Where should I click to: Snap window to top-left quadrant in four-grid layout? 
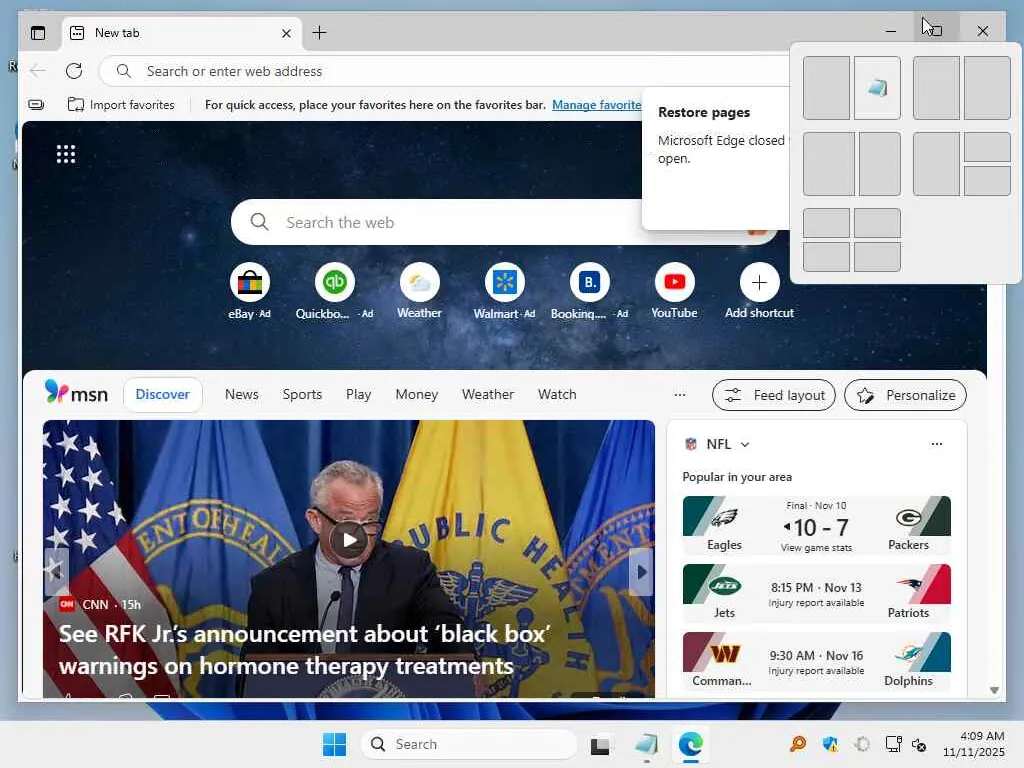826,223
